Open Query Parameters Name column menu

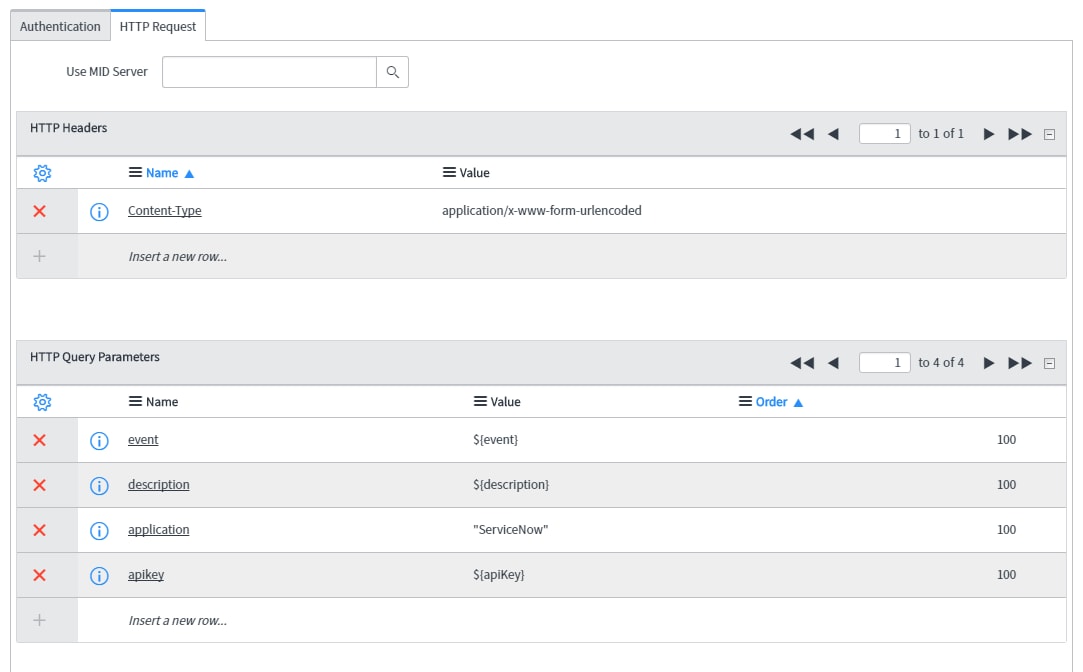pyautogui.click(x=135, y=401)
